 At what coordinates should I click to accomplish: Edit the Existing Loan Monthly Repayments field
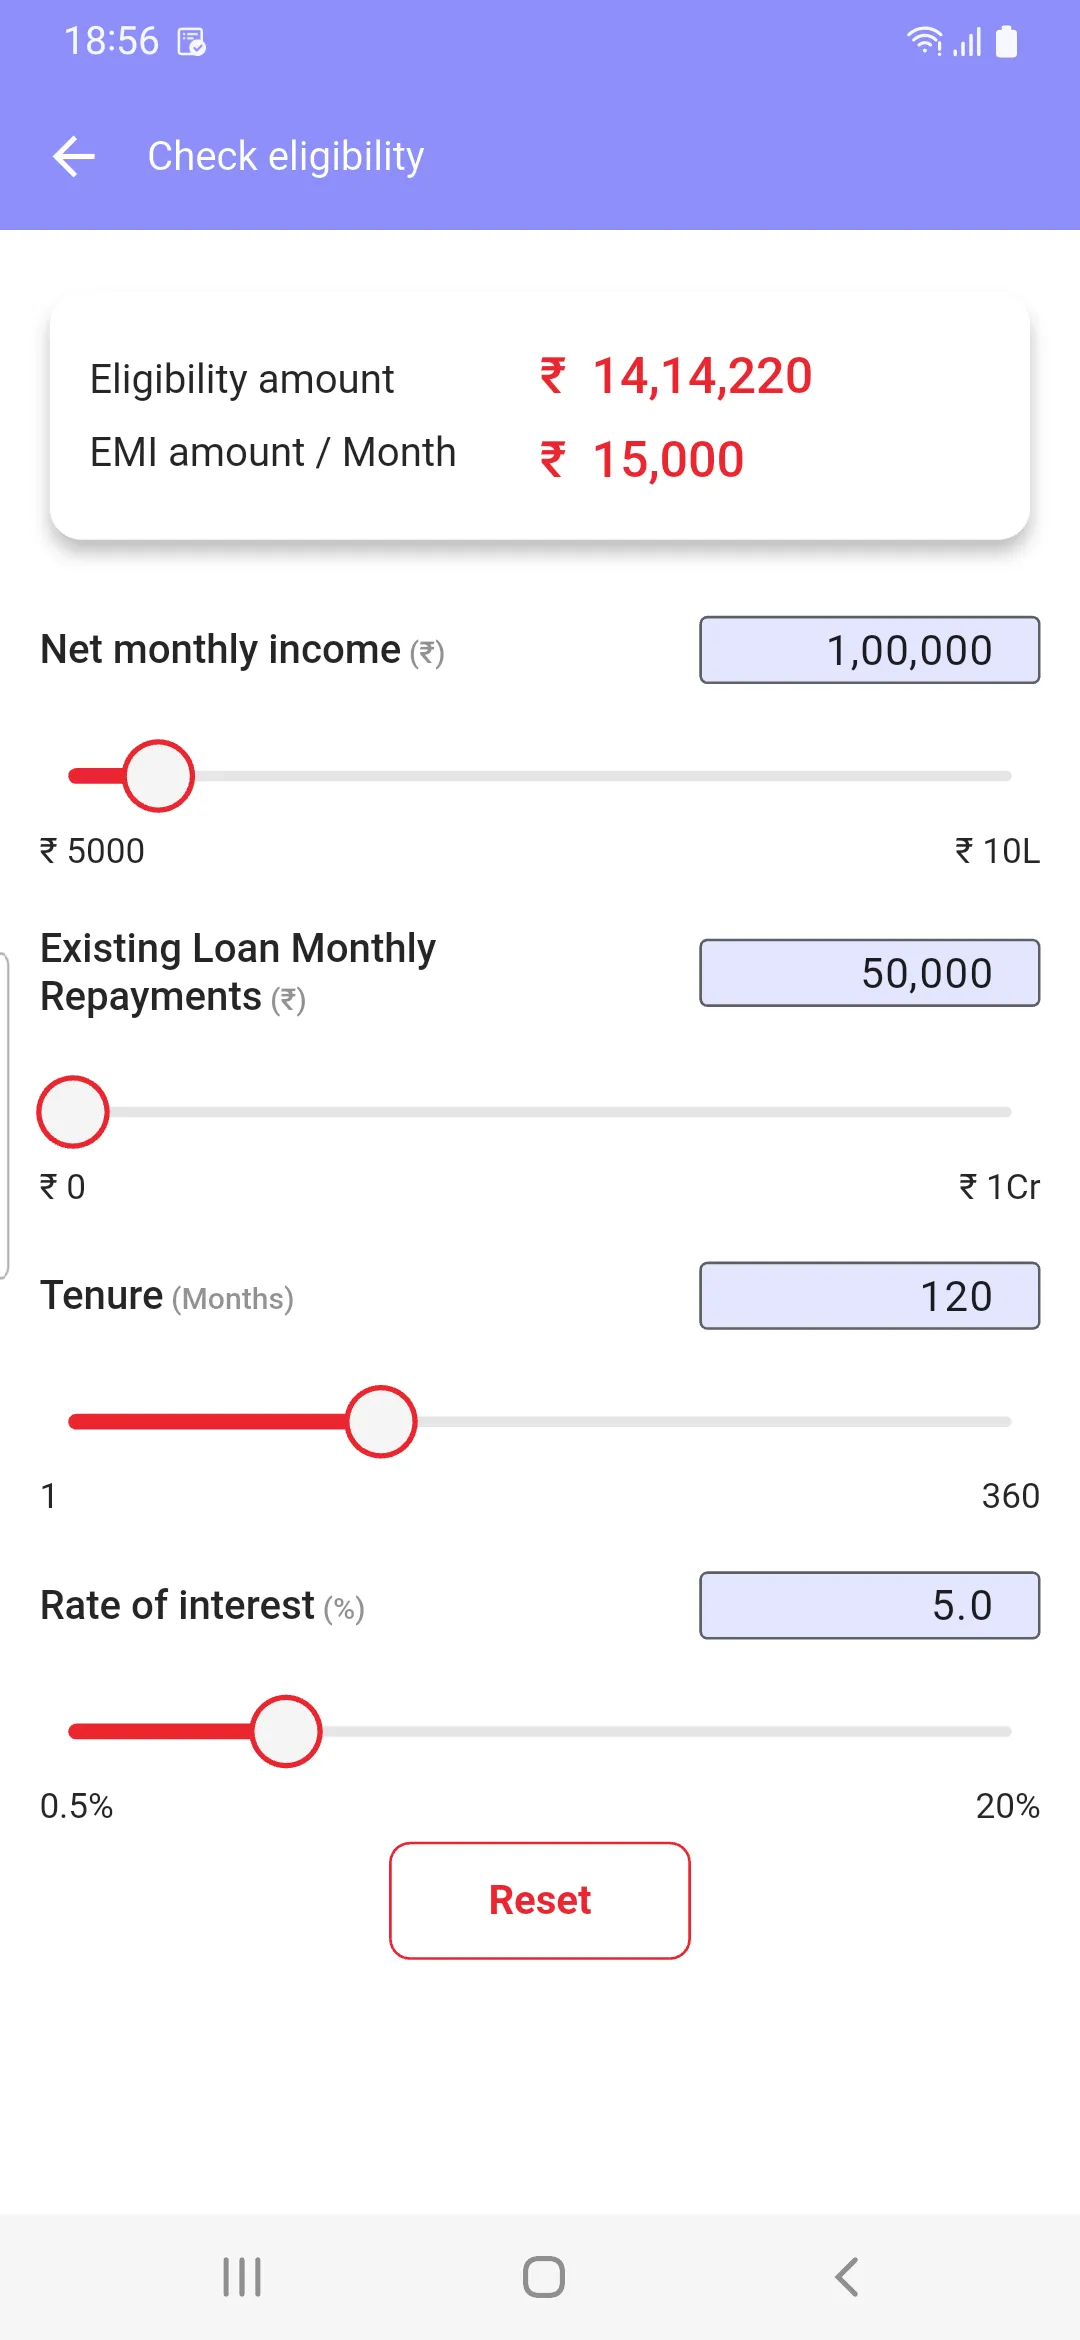point(870,973)
